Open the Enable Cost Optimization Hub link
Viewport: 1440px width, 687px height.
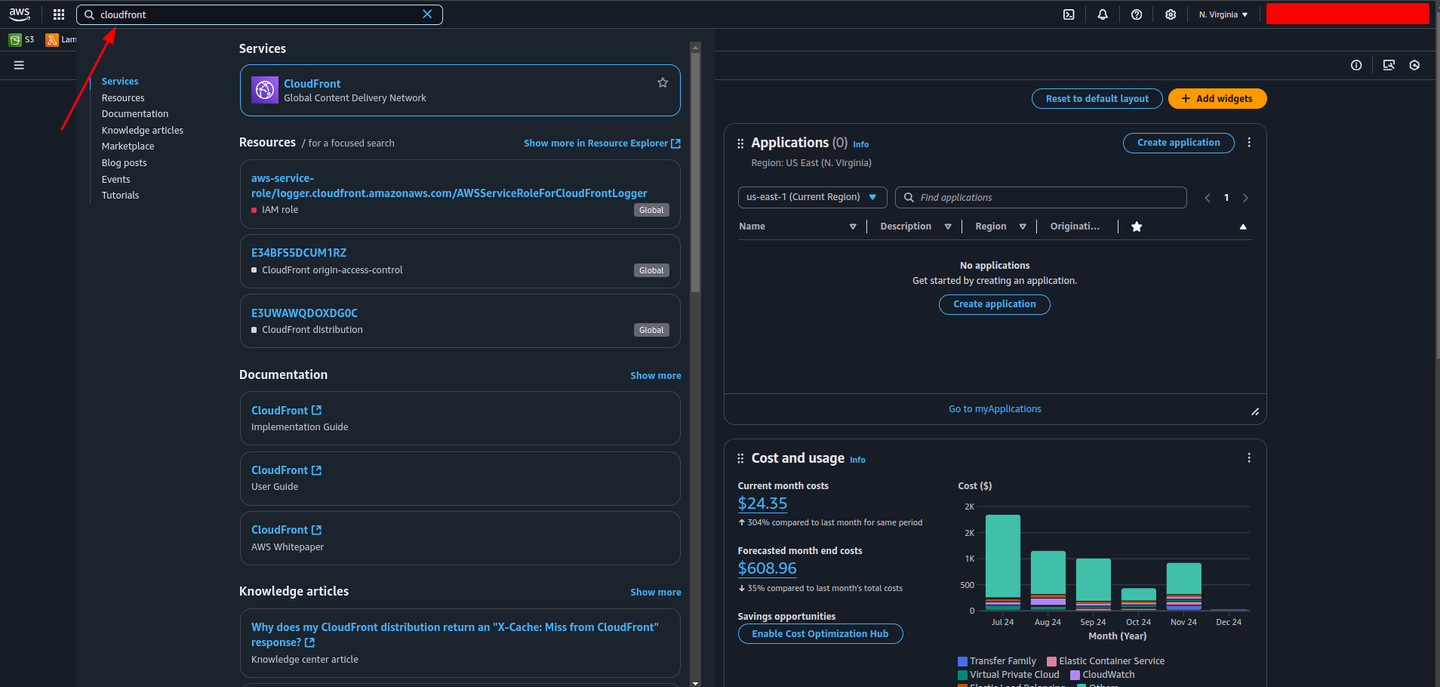click(x=820, y=633)
